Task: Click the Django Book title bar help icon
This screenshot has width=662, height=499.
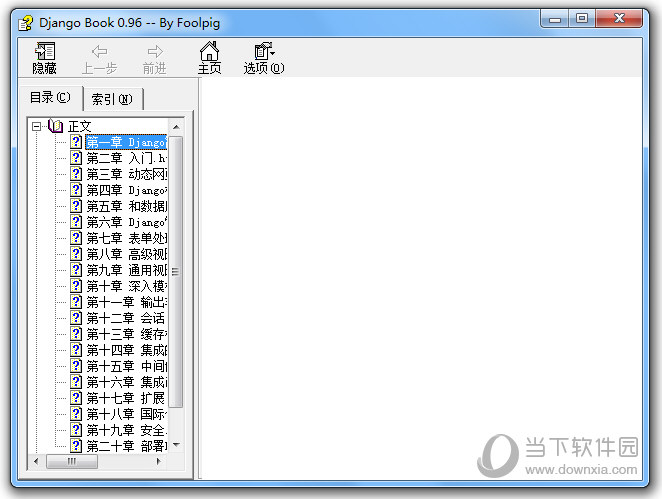Action: pyautogui.click(x=25, y=23)
